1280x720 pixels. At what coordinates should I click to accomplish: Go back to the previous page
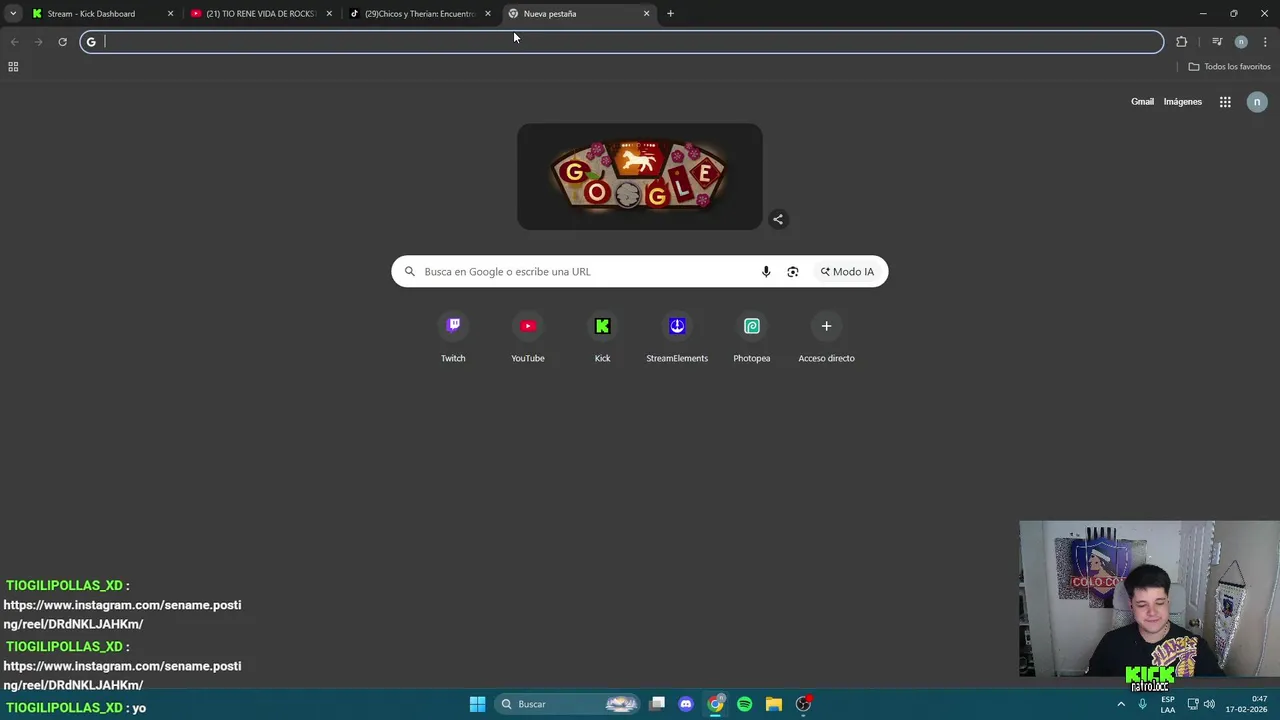[x=14, y=42]
